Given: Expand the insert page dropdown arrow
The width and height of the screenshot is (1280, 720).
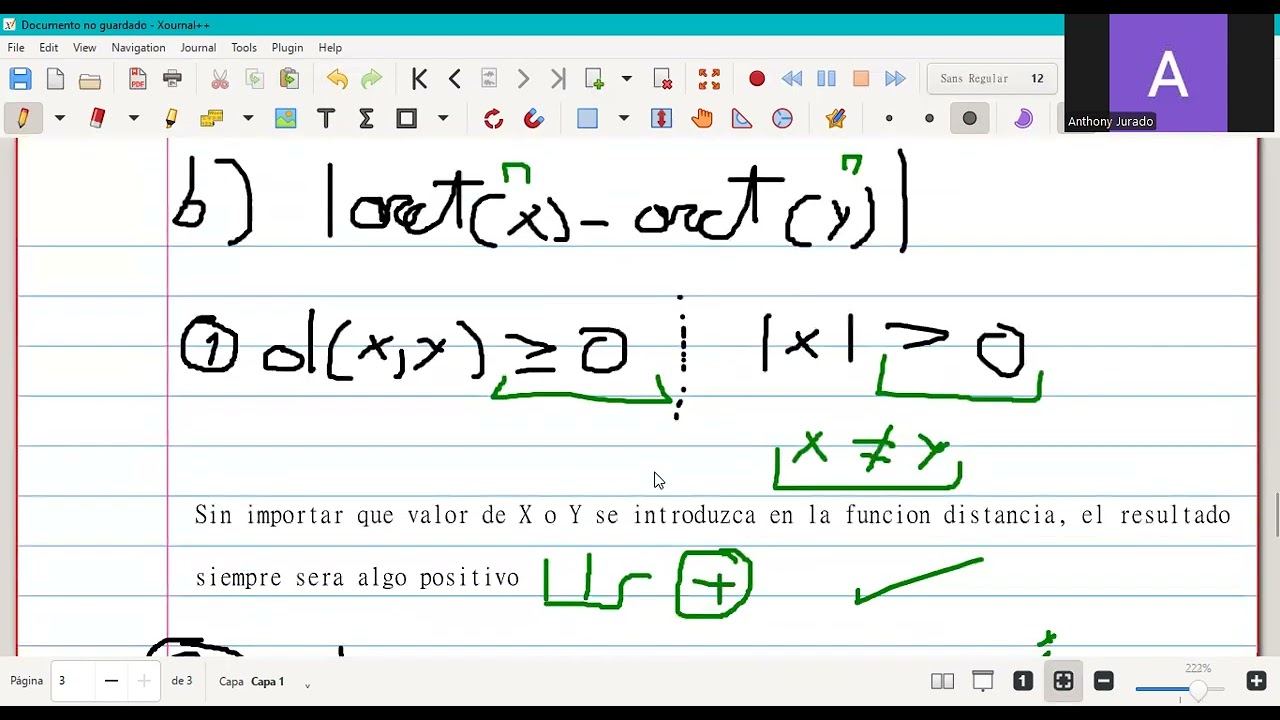Looking at the screenshot, I should coord(627,79).
